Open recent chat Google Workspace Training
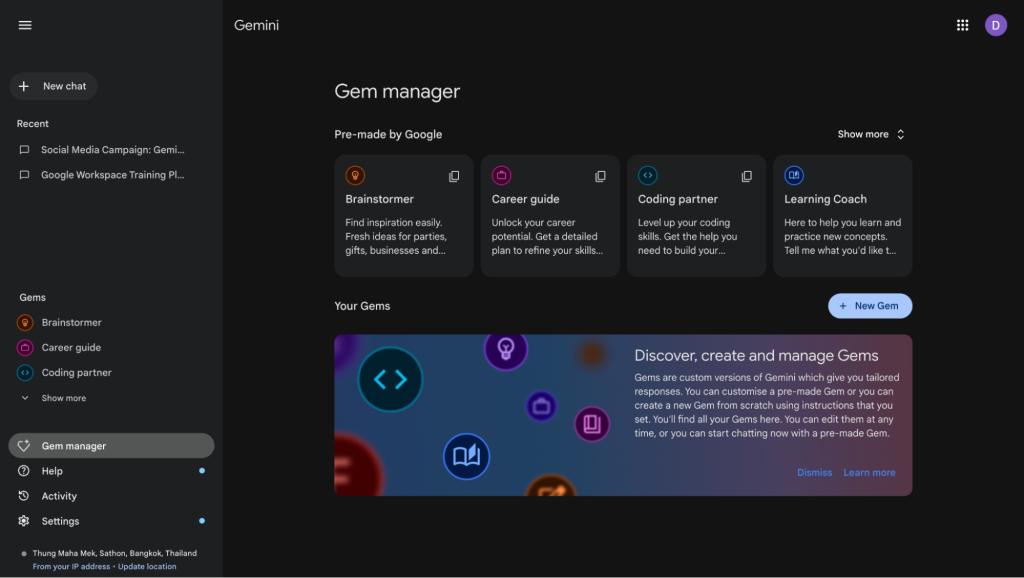 (x=112, y=175)
